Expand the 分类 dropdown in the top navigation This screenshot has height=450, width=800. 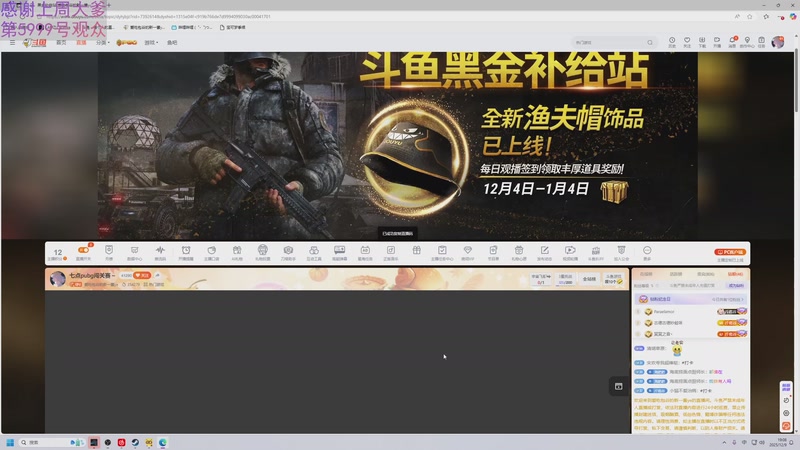coord(103,43)
